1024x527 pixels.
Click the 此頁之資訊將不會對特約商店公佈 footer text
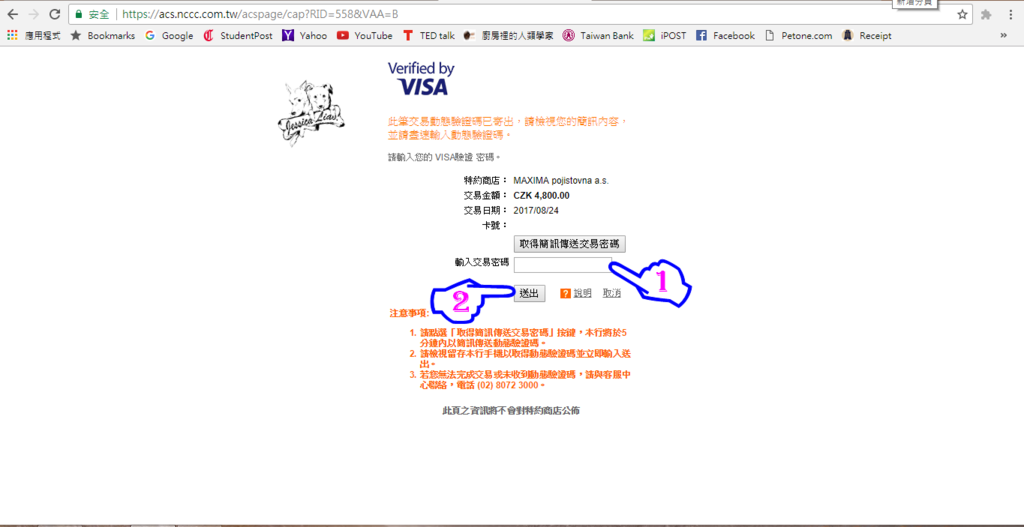click(511, 411)
